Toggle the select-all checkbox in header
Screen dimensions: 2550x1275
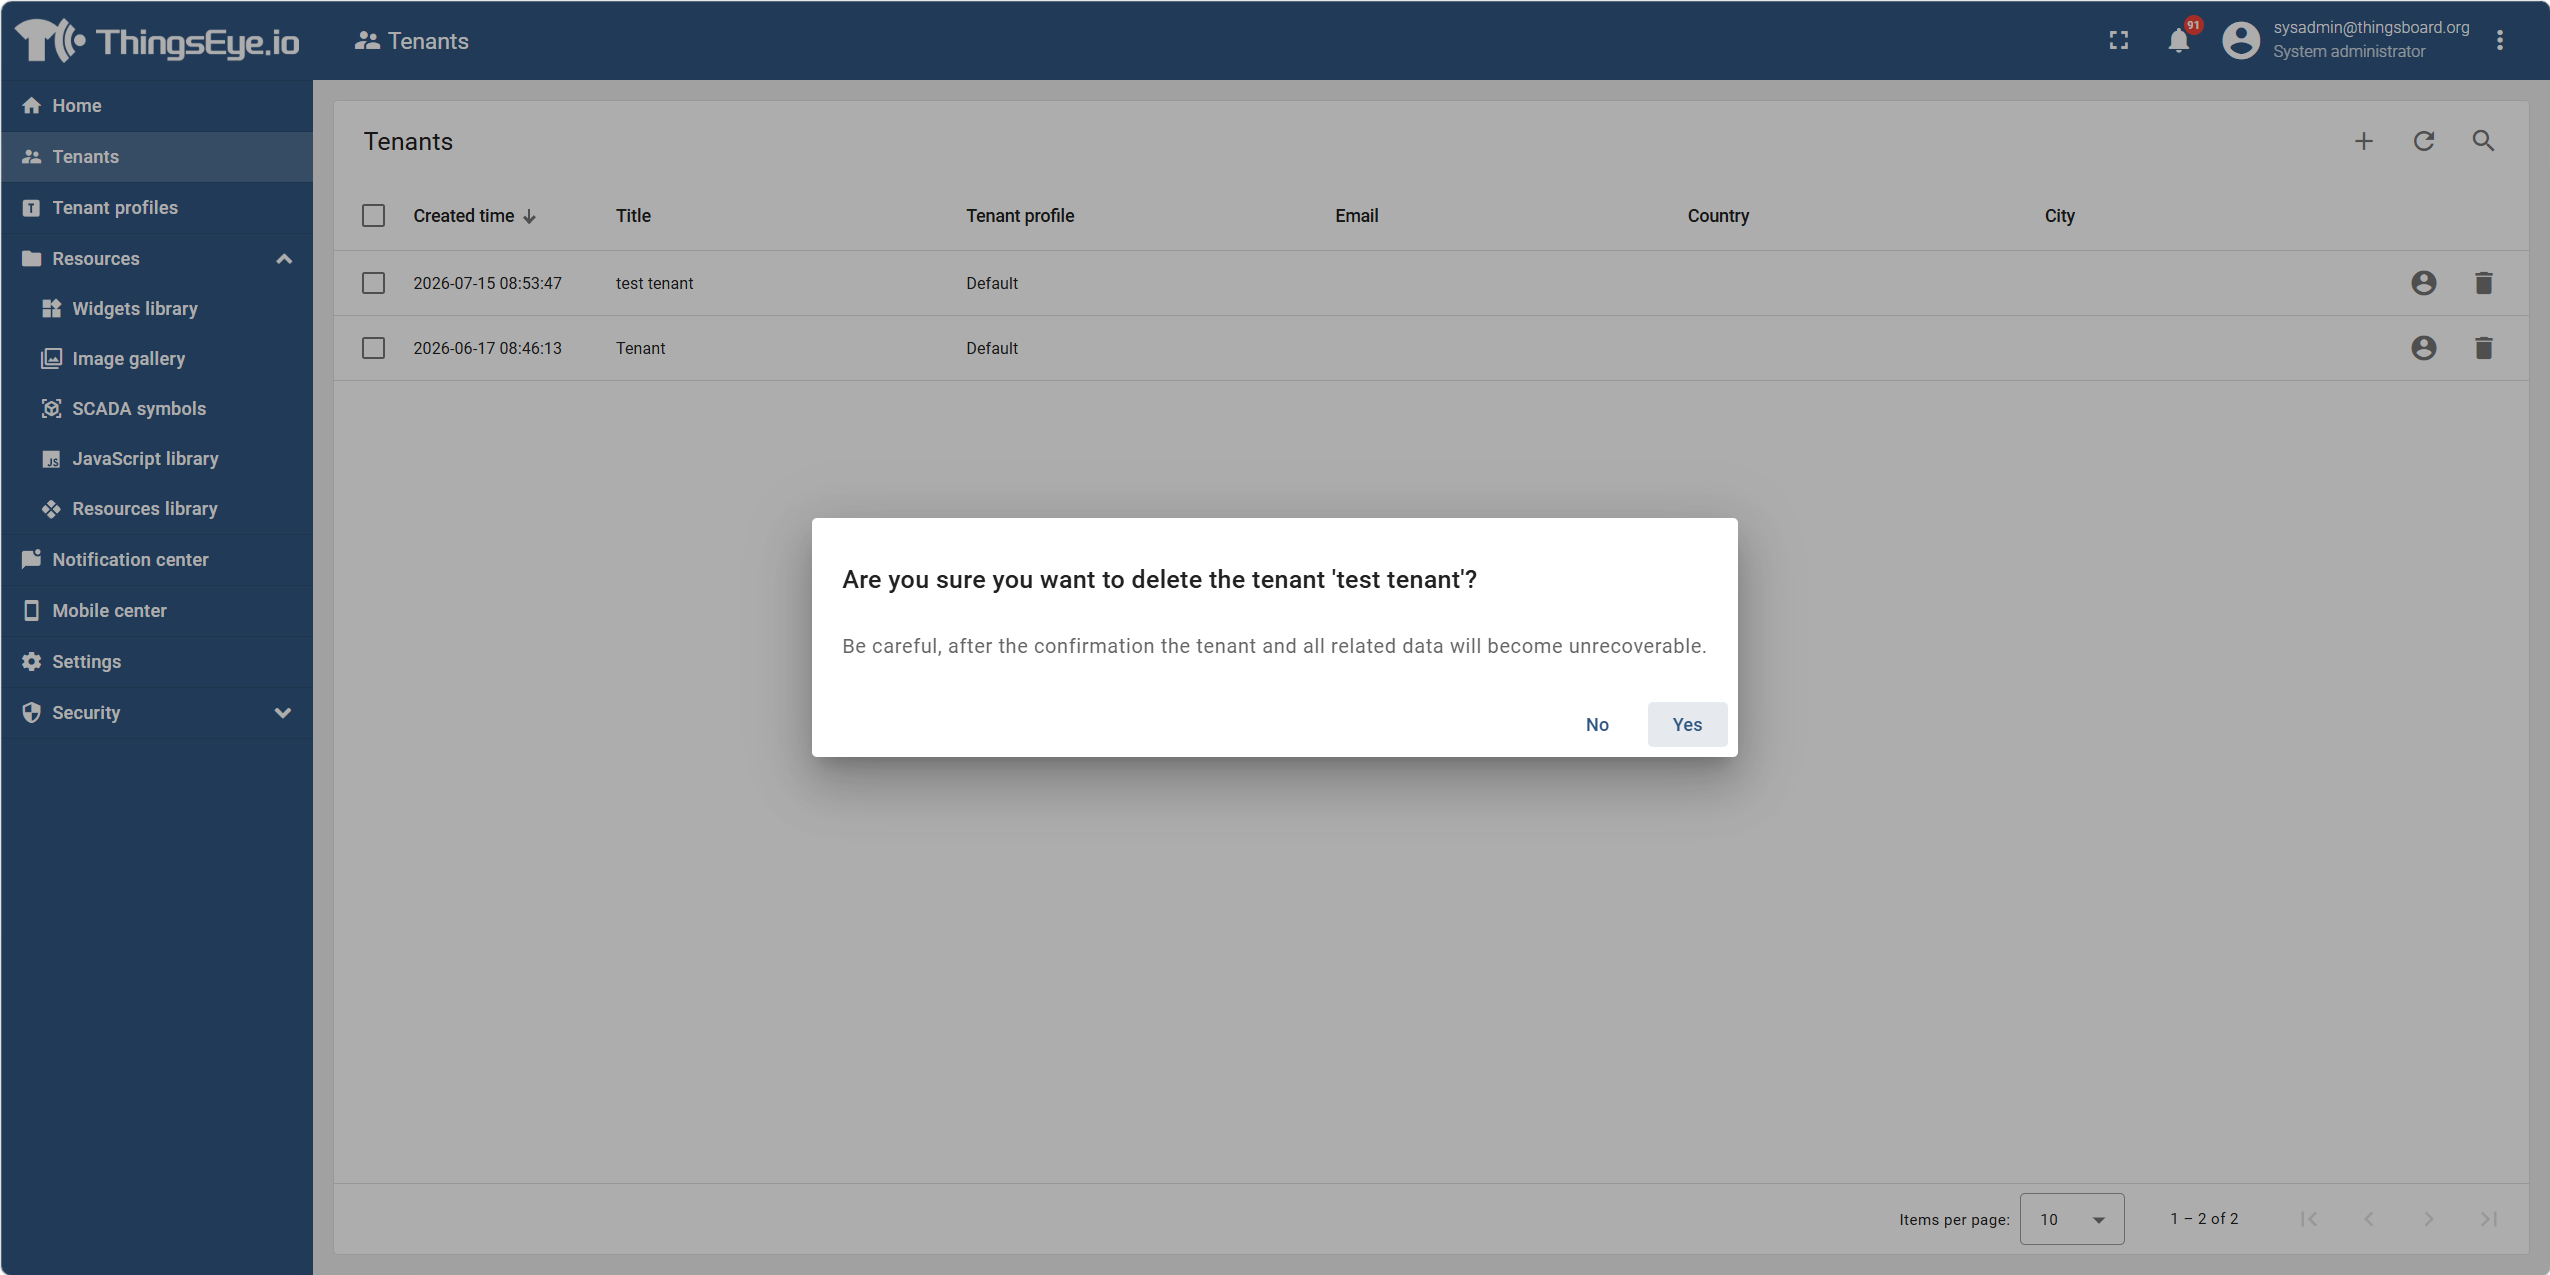tap(373, 215)
